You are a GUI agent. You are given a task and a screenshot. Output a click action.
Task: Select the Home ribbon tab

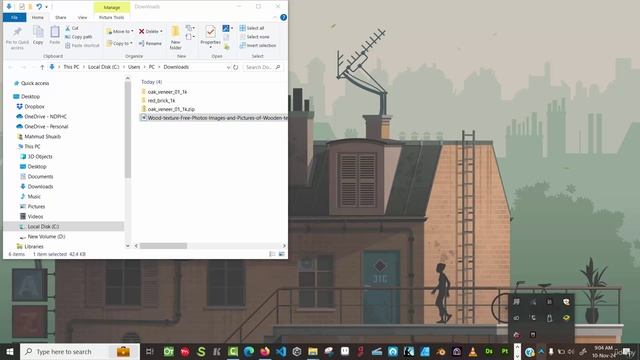click(x=38, y=18)
